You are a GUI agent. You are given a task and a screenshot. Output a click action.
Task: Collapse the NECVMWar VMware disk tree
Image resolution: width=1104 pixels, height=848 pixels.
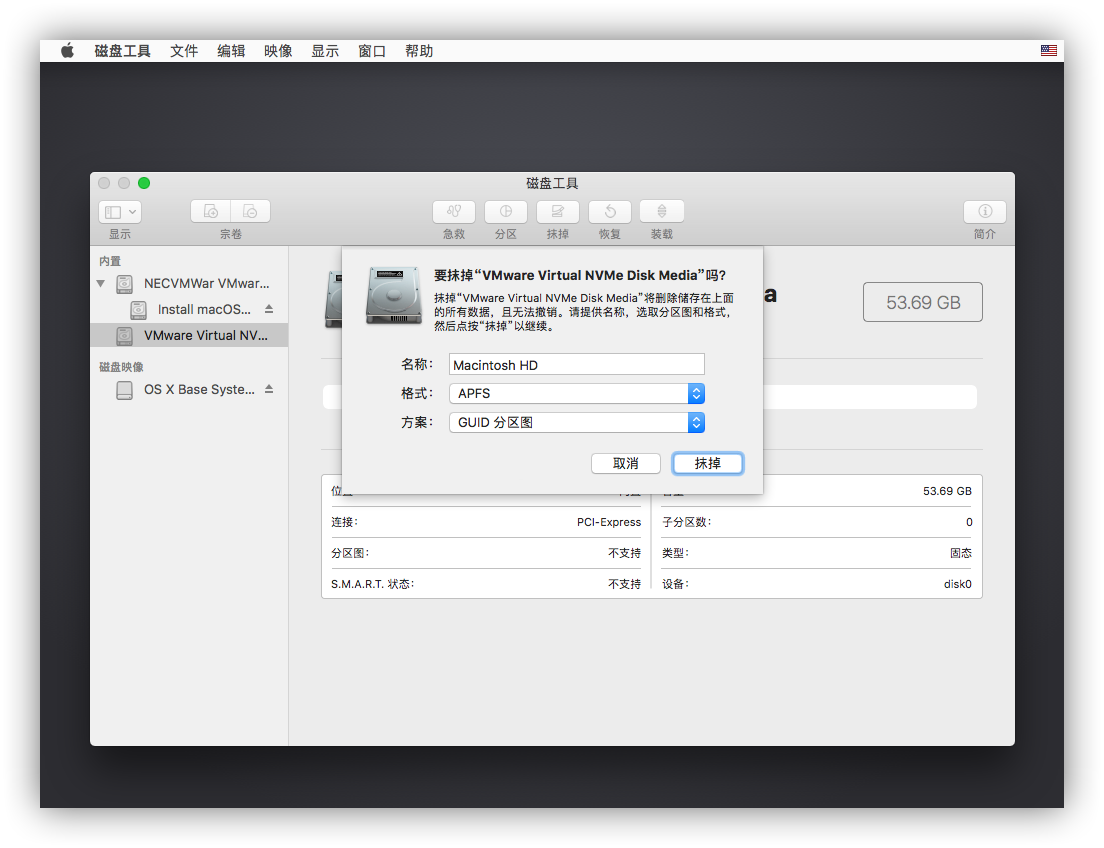click(x=101, y=284)
